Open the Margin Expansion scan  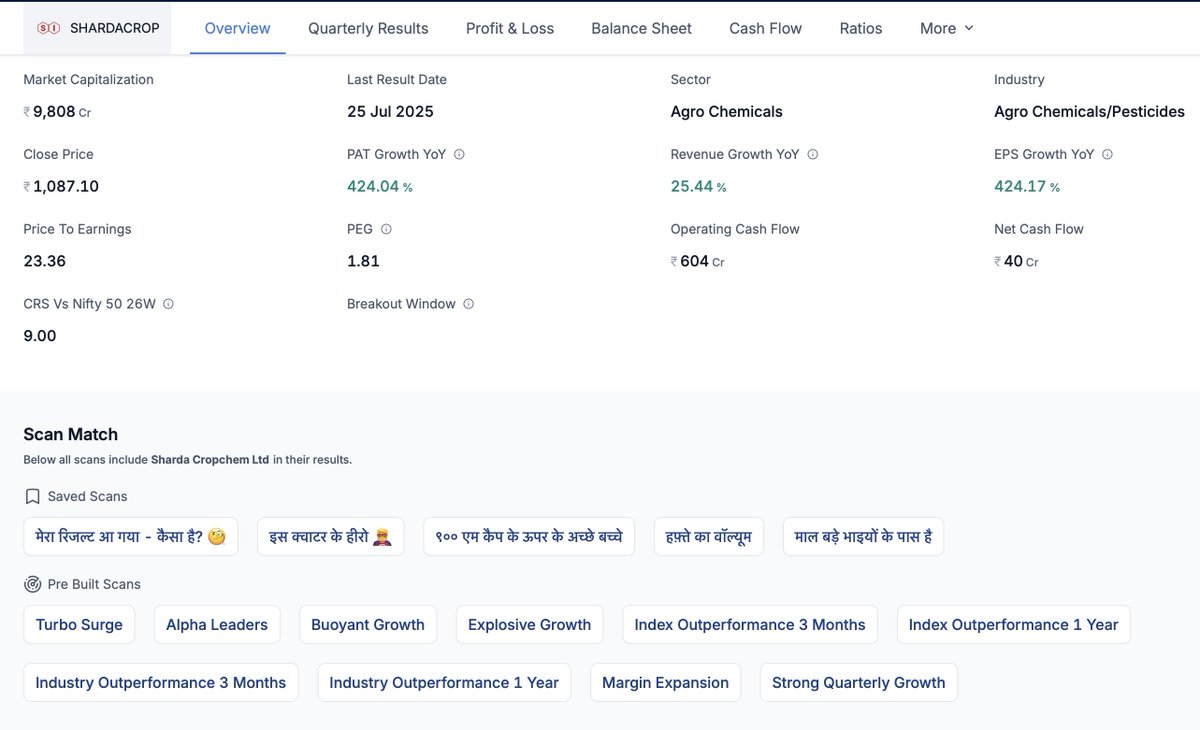click(x=665, y=683)
